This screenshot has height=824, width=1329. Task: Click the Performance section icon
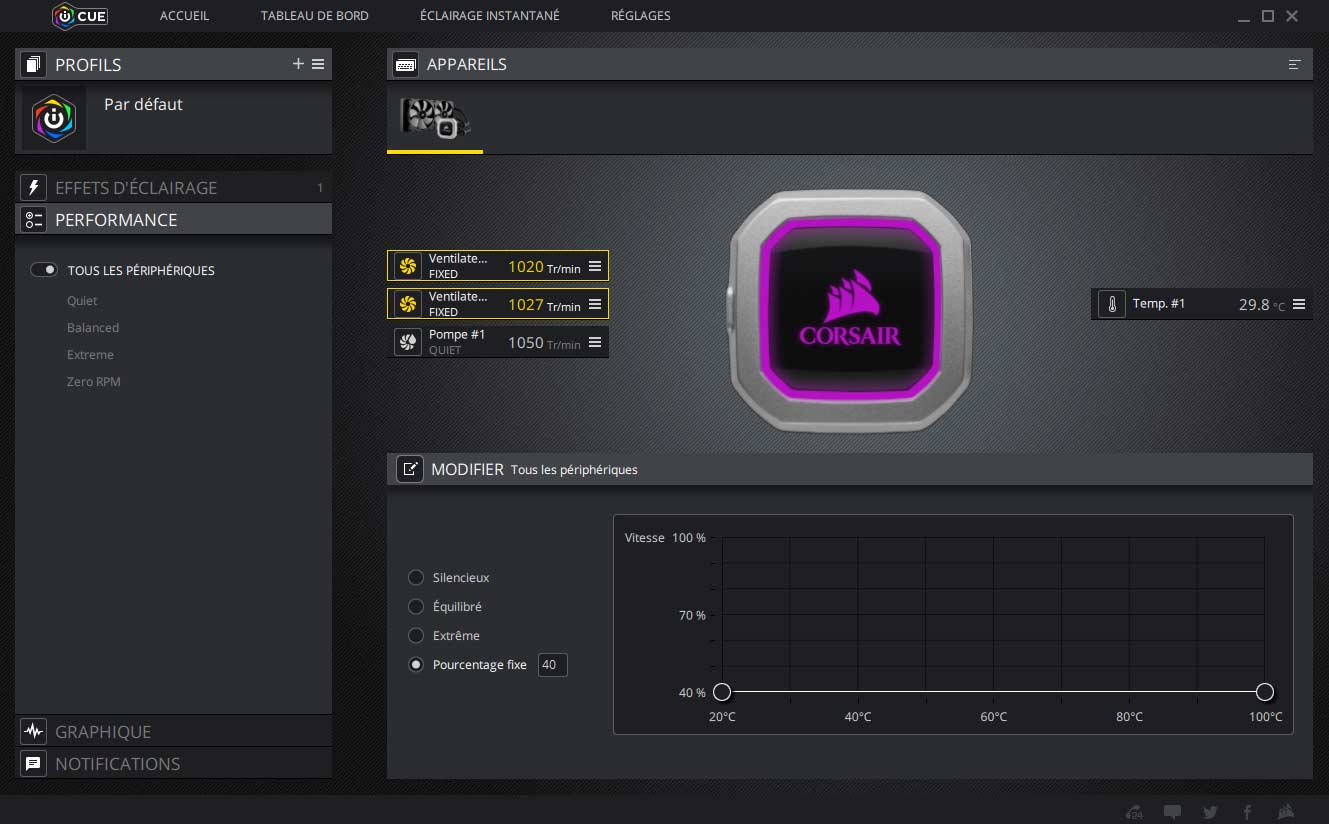click(x=33, y=220)
